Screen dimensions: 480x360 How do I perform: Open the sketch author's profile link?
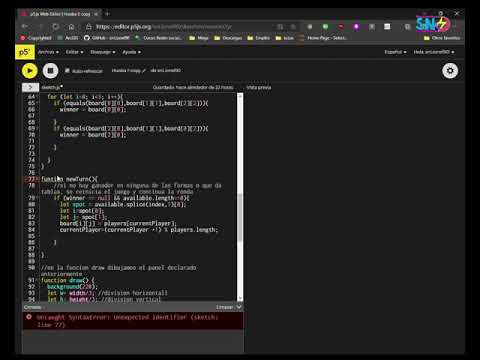pos(168,70)
